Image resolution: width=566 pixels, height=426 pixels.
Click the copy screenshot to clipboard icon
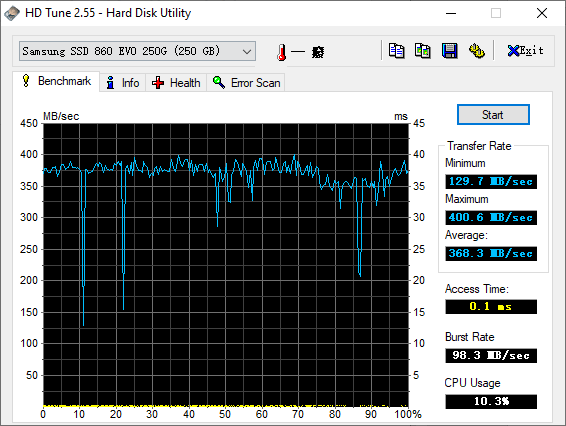[x=422, y=51]
